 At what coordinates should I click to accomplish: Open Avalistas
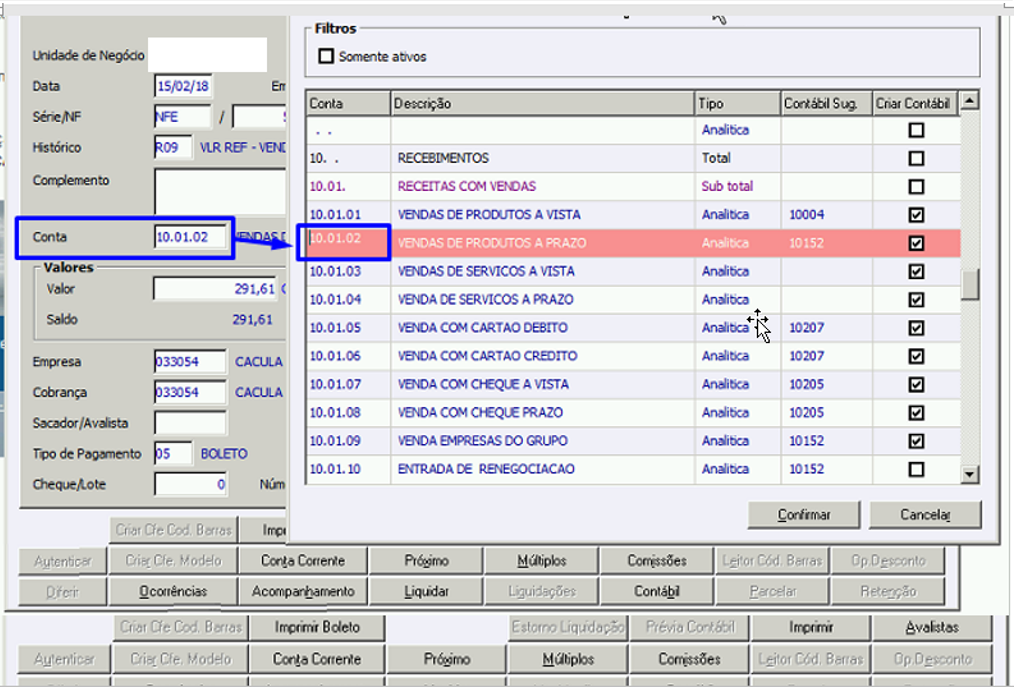931,627
